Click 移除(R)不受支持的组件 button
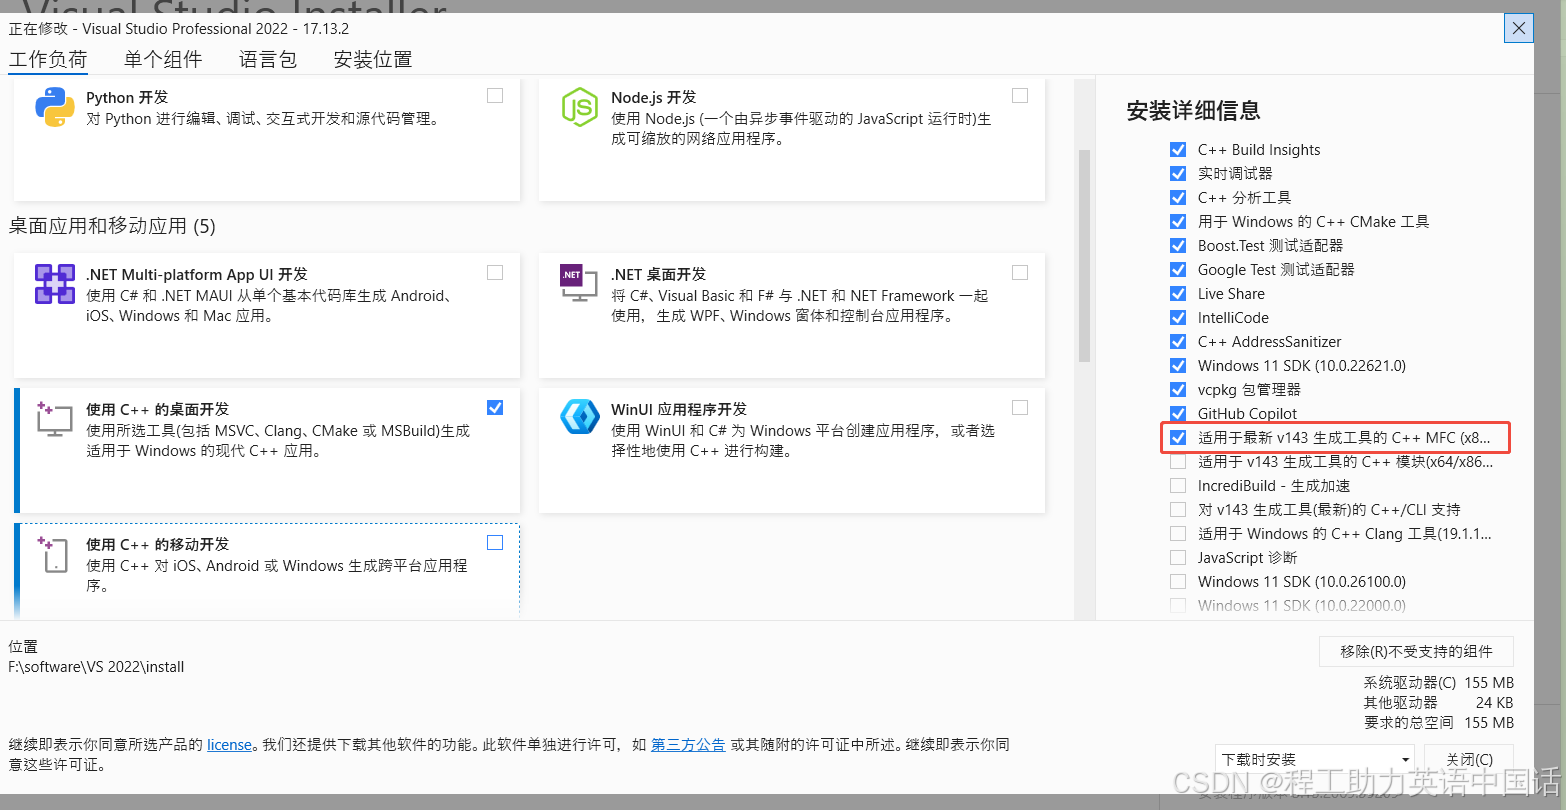The width and height of the screenshot is (1566, 810). pyautogui.click(x=1416, y=651)
